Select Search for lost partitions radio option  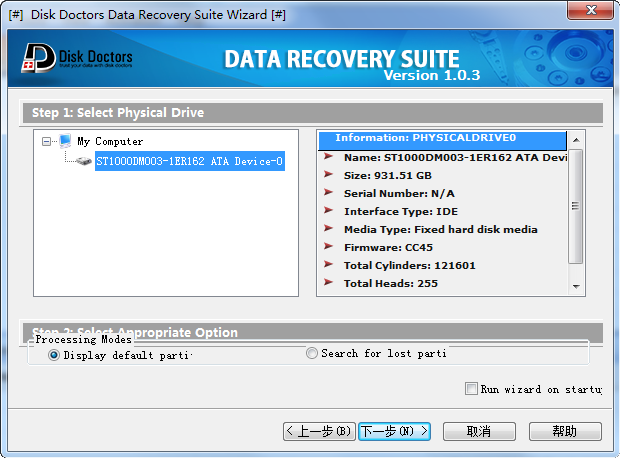(312, 353)
